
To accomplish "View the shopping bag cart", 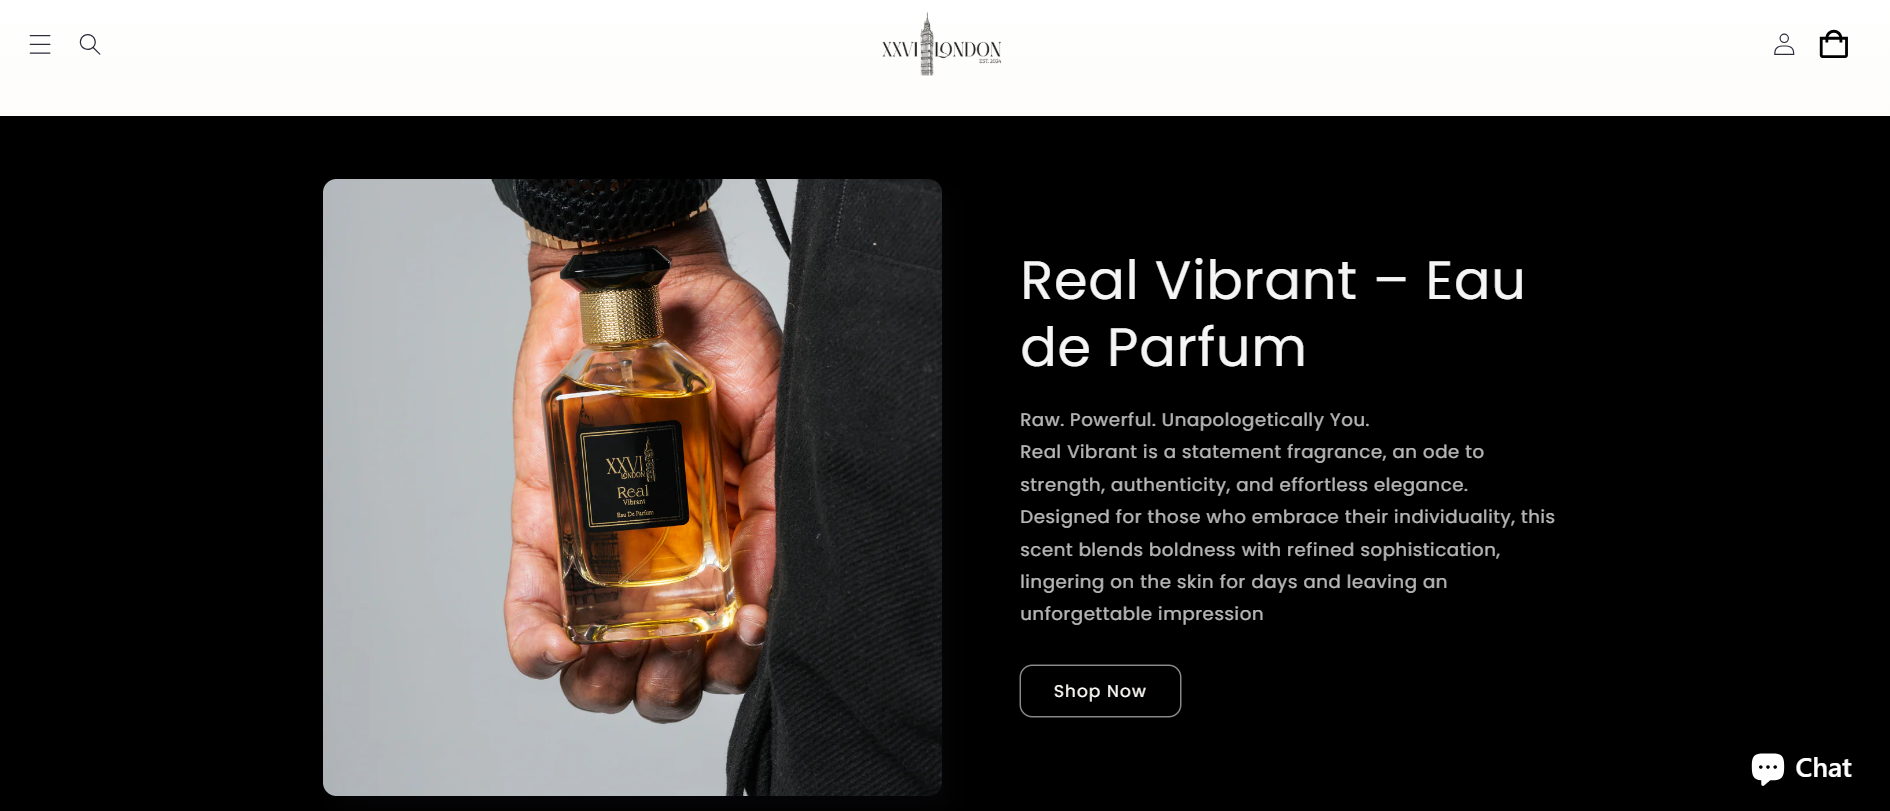I will click(x=1834, y=44).
